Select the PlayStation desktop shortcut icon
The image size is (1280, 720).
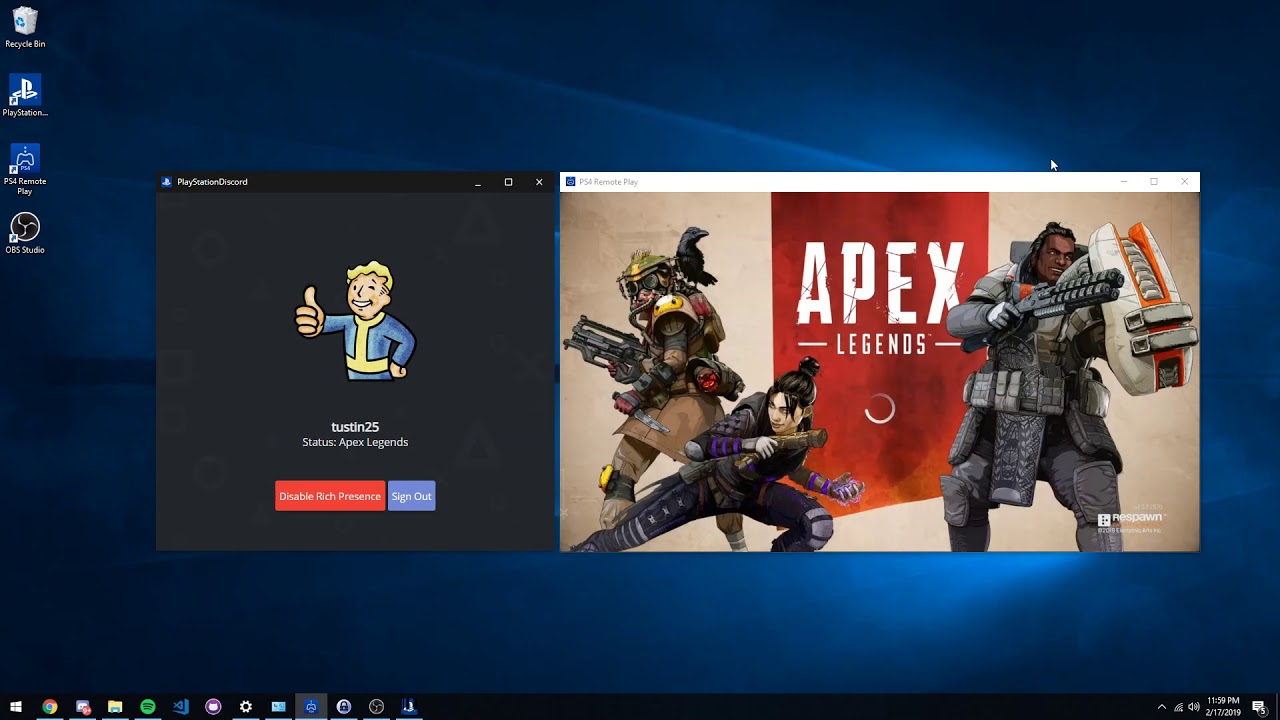pos(25,96)
